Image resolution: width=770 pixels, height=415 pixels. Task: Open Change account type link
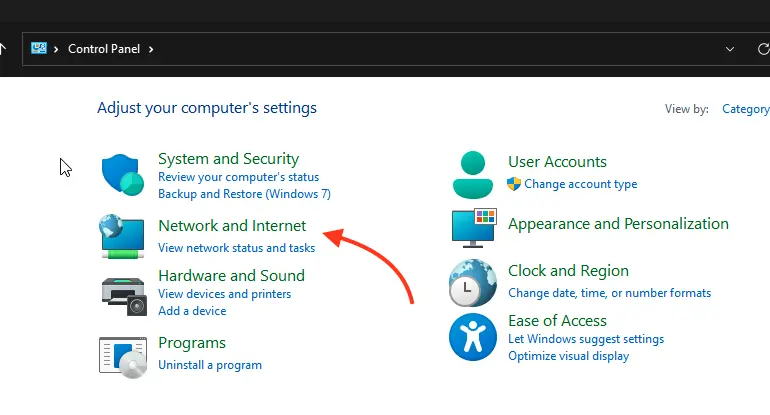(580, 184)
